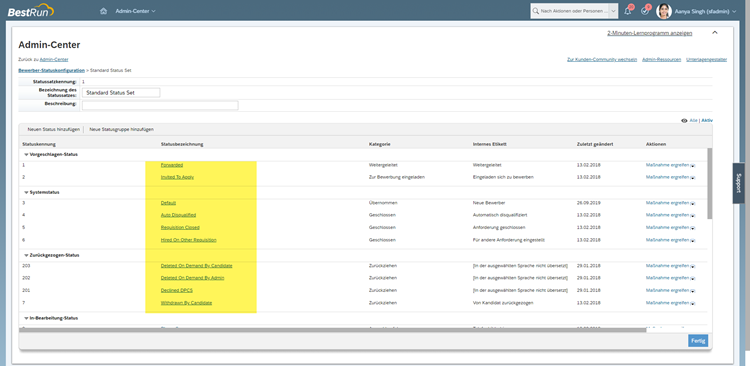Open action arrow for Invited To Apply row
The height and width of the screenshot is (366, 750).
tap(693, 177)
